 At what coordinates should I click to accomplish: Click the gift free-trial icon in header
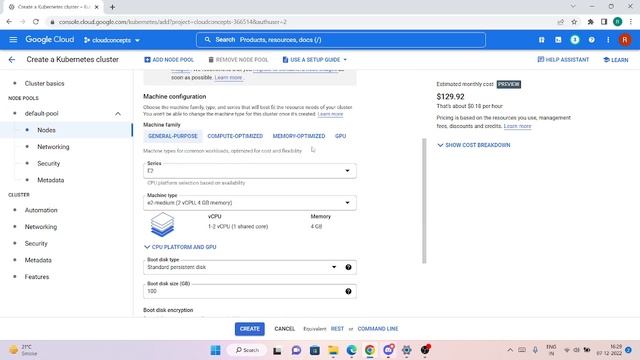click(542, 40)
